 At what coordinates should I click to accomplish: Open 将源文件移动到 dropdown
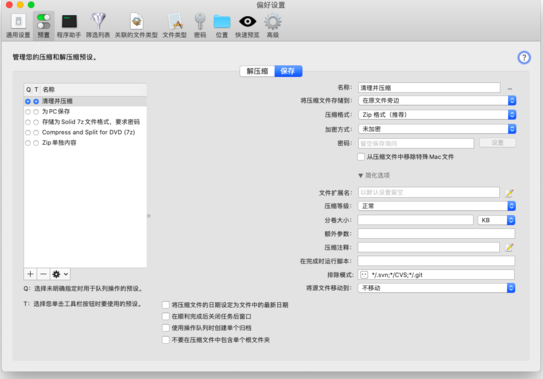click(x=437, y=288)
